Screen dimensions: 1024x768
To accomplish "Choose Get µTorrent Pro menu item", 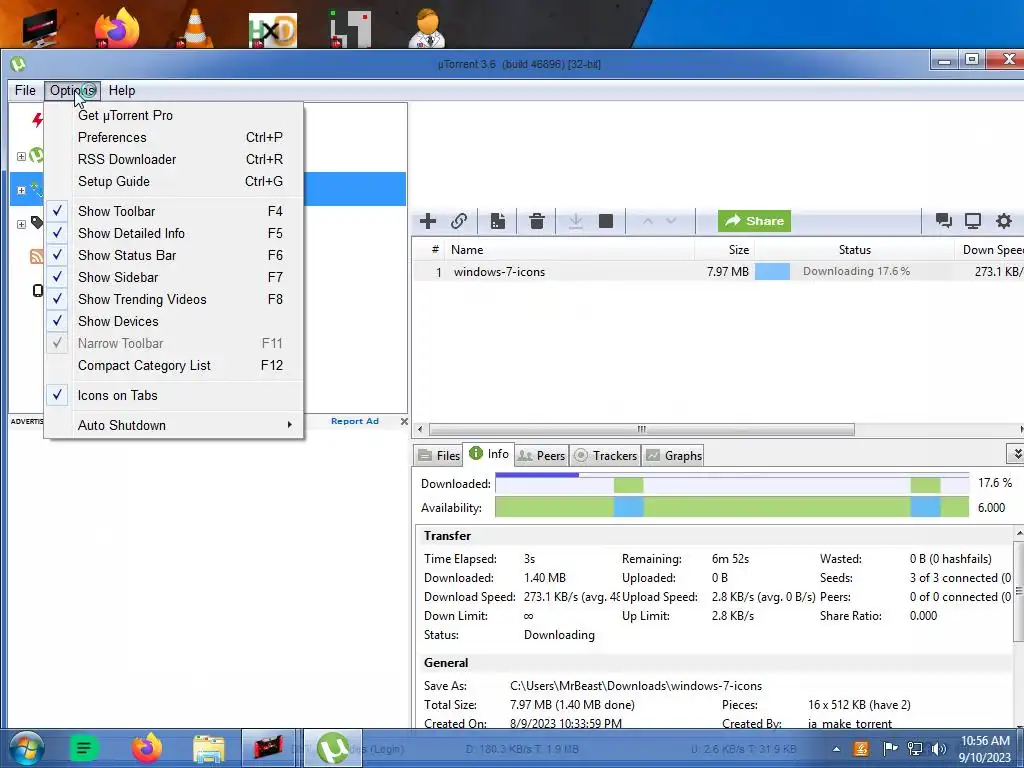I will tap(174, 115).
